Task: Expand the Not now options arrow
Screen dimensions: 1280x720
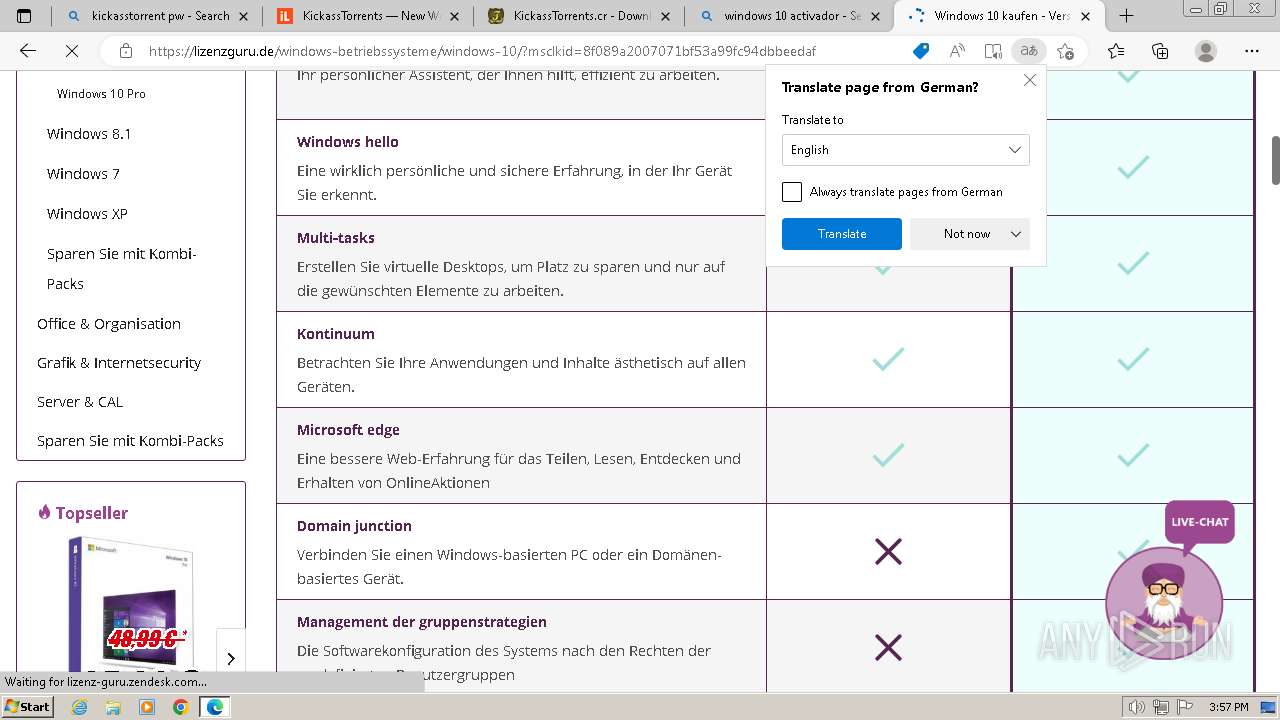Action: coord(1016,234)
